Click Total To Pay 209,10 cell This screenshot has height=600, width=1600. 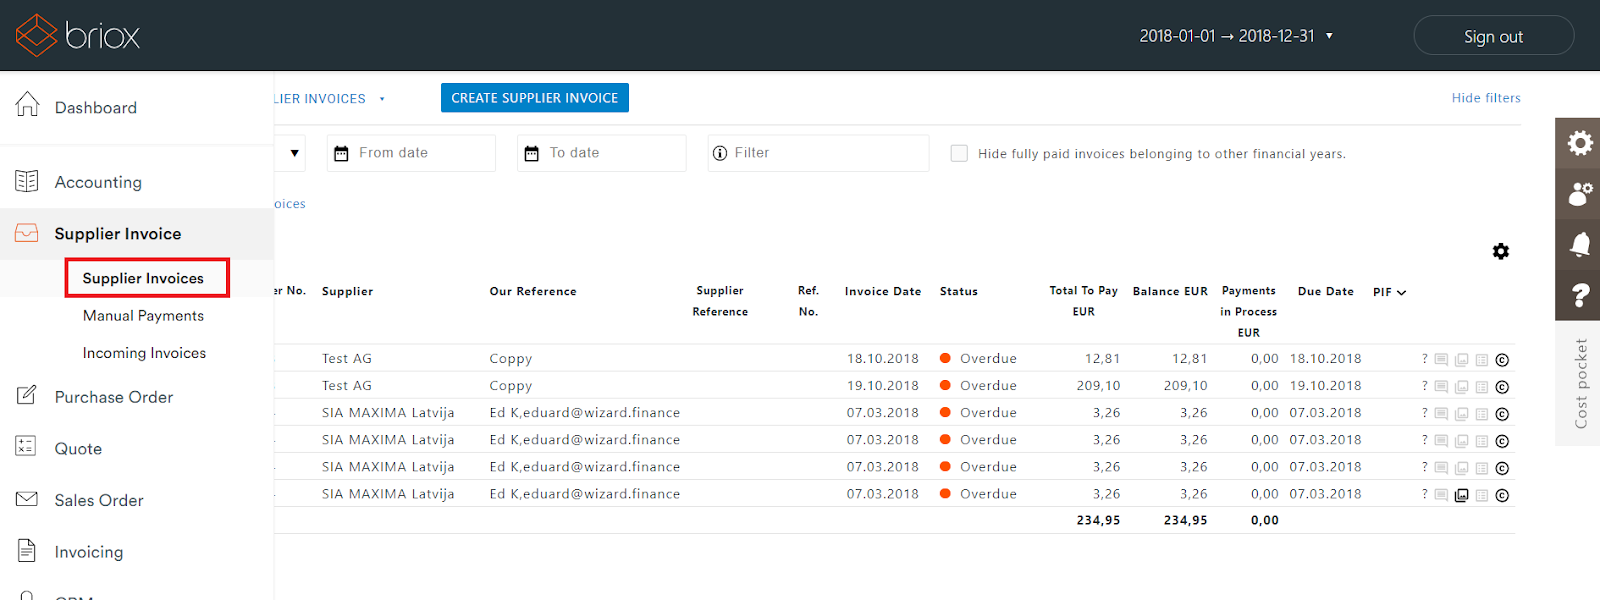click(x=1098, y=385)
